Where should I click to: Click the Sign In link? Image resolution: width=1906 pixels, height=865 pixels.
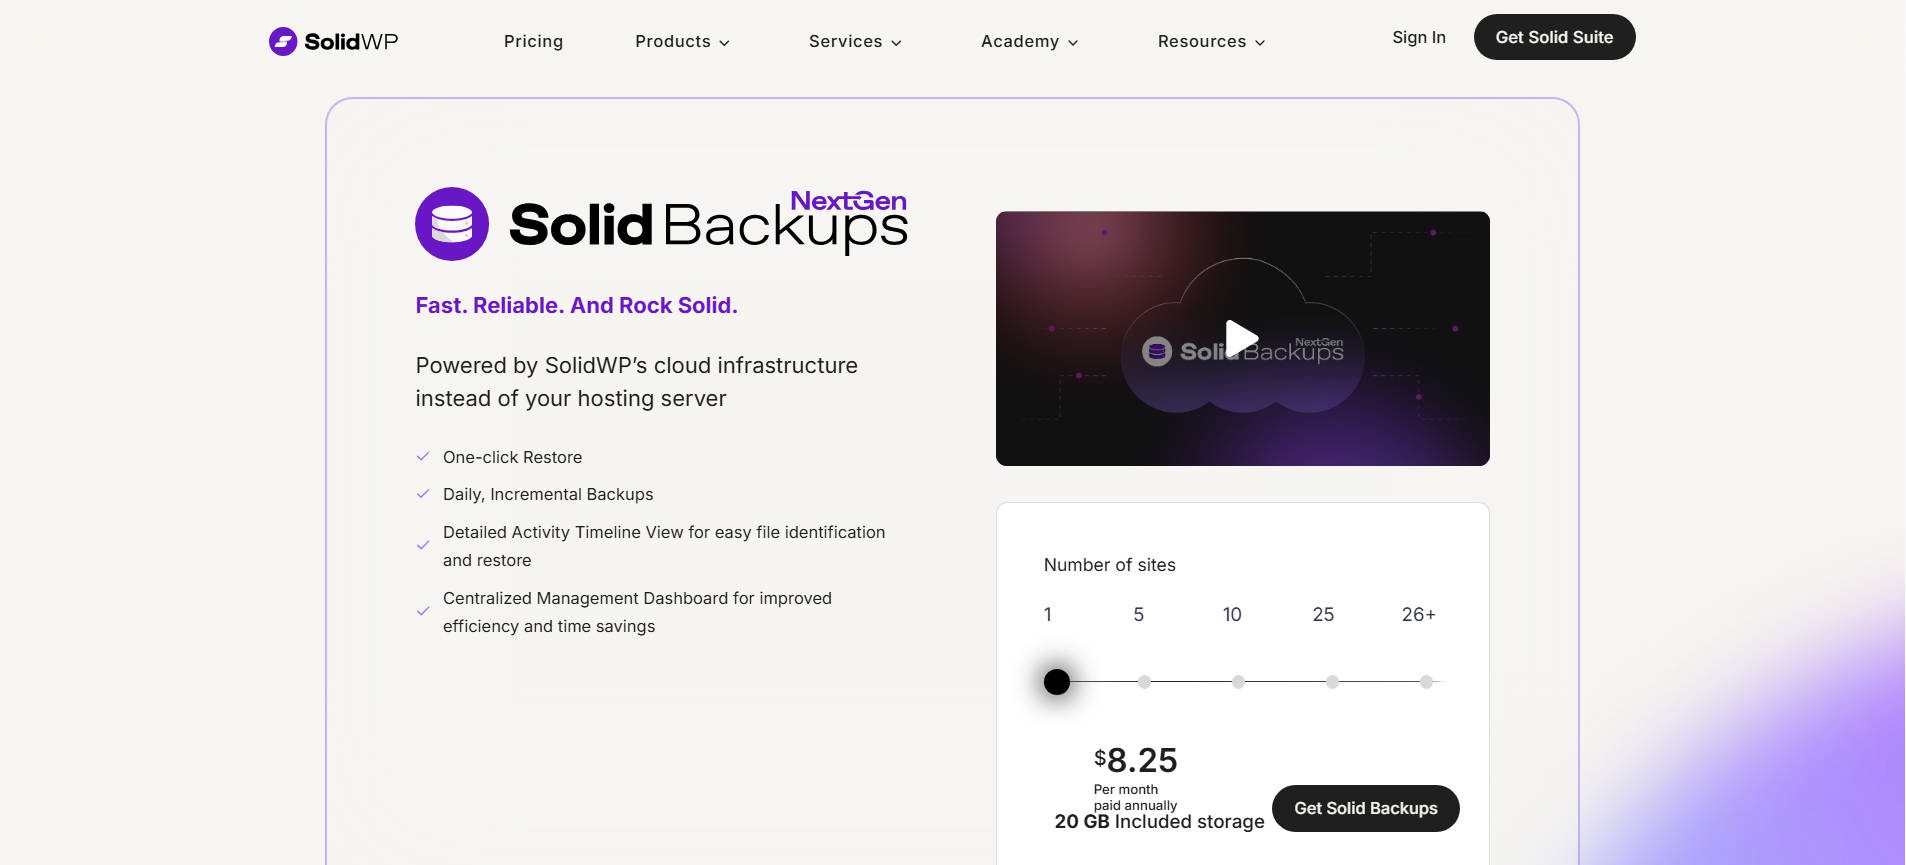point(1417,37)
